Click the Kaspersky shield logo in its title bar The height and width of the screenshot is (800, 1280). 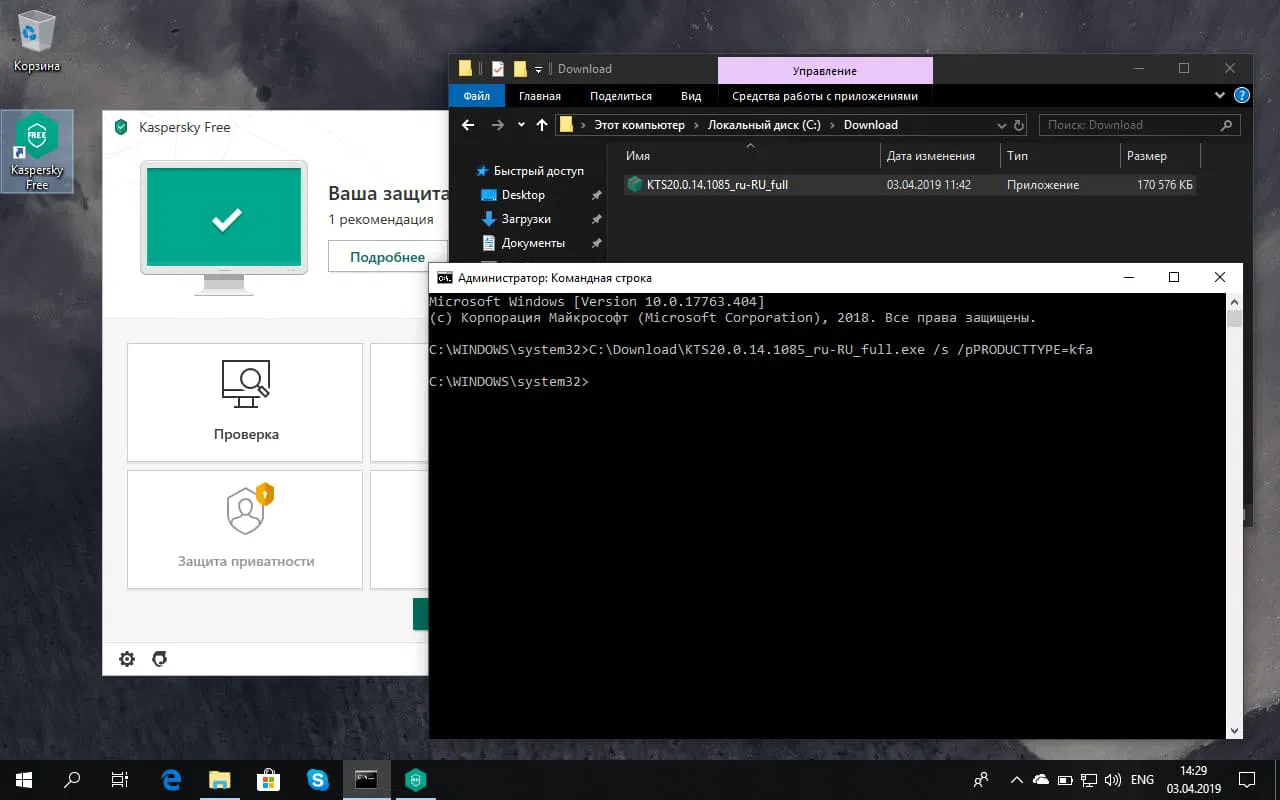click(x=121, y=127)
